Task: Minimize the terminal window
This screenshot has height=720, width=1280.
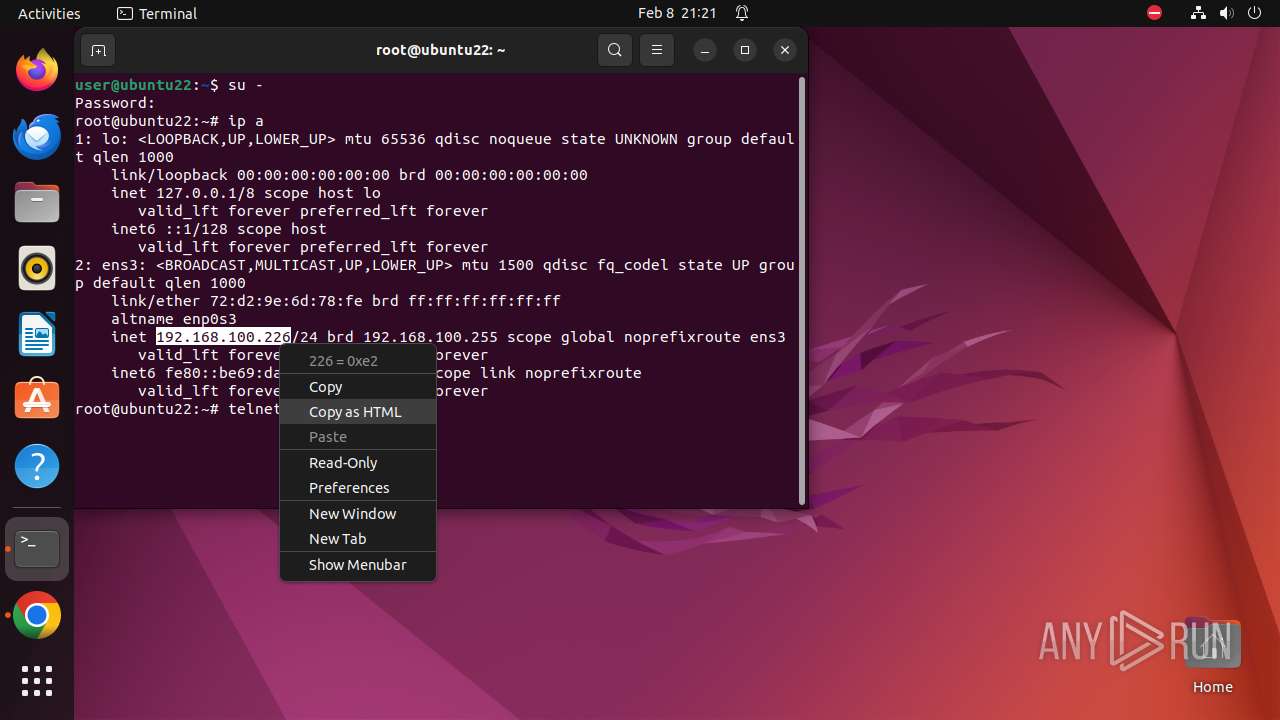Action: (x=705, y=50)
